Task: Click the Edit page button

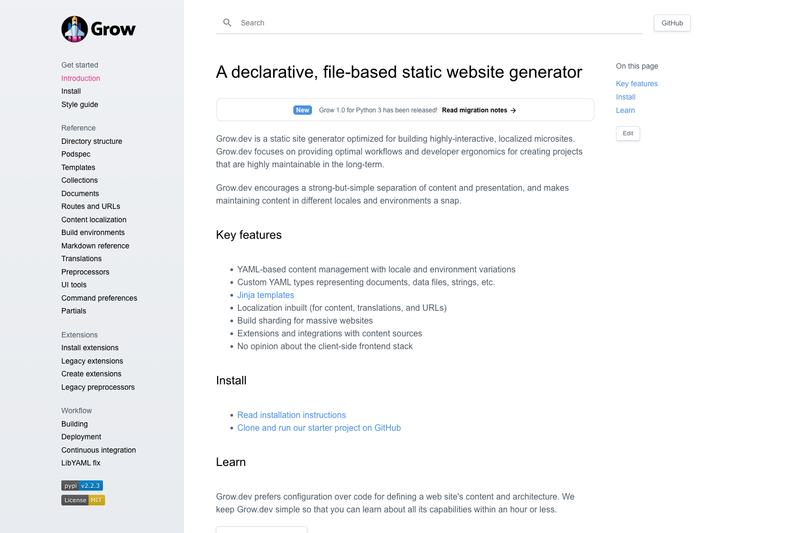Action: click(628, 134)
